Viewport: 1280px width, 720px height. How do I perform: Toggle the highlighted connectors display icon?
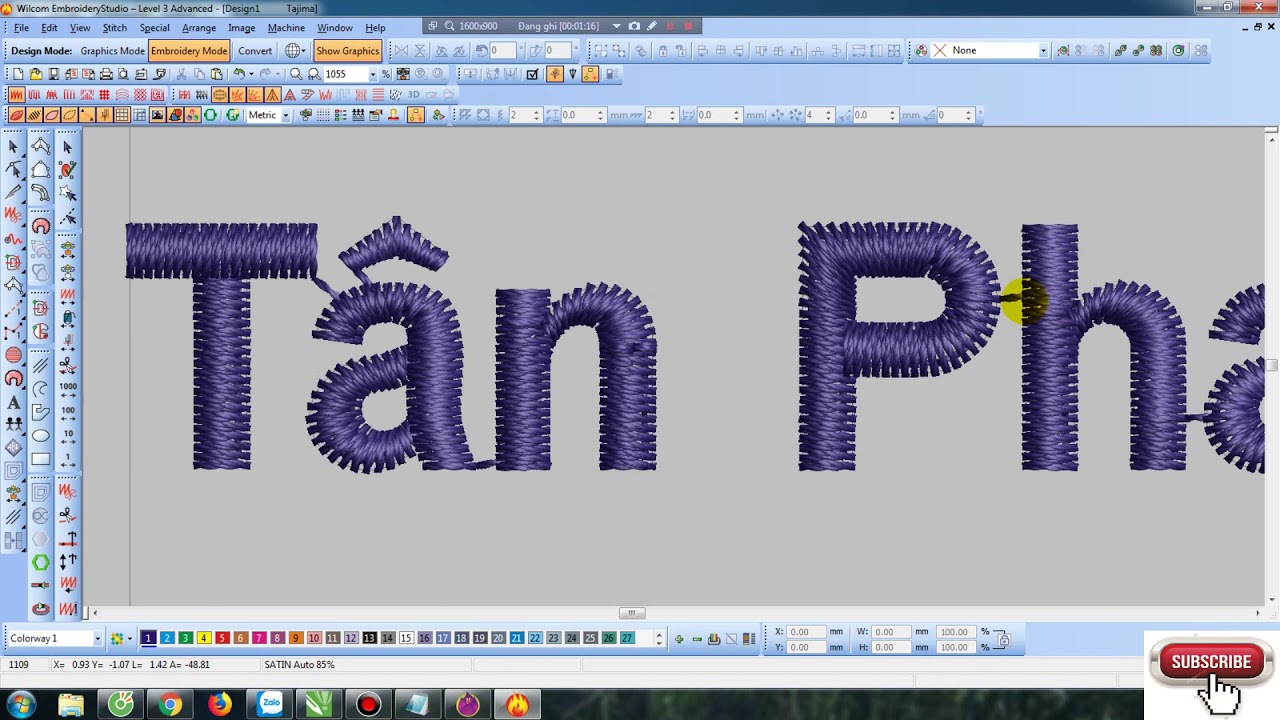pyautogui.click(x=590, y=74)
